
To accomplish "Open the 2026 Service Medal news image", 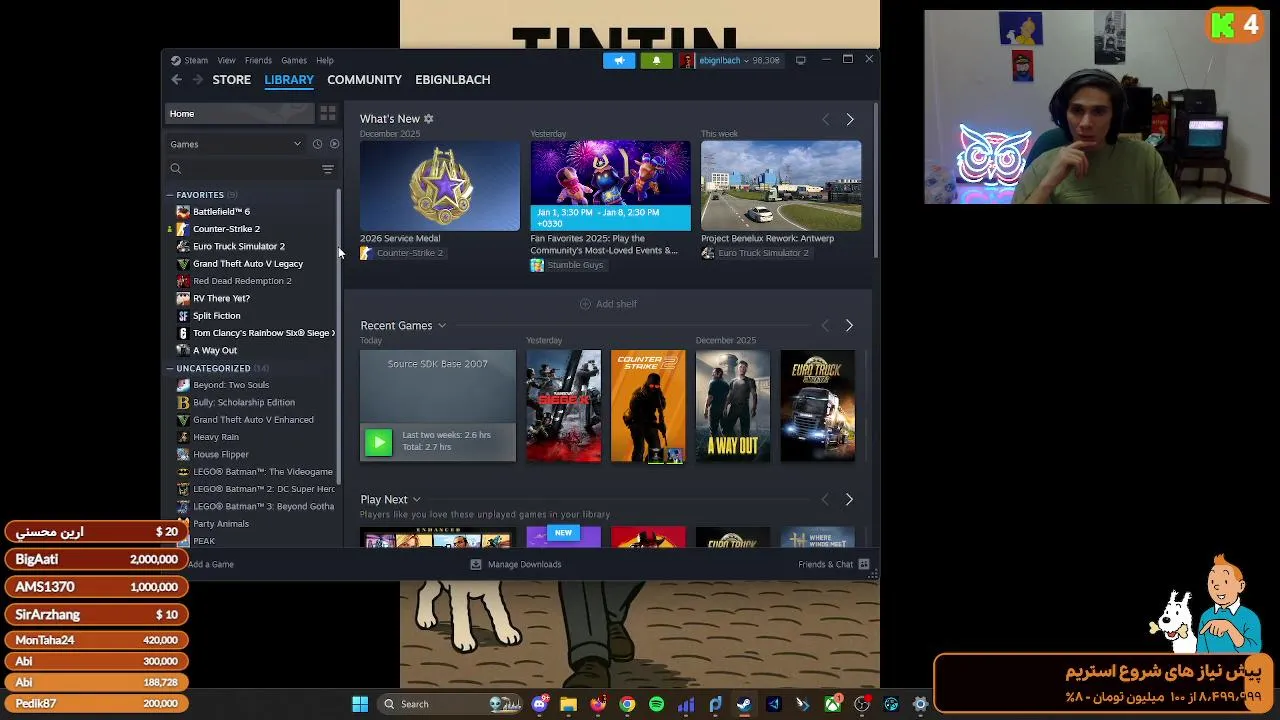I will click(x=440, y=186).
